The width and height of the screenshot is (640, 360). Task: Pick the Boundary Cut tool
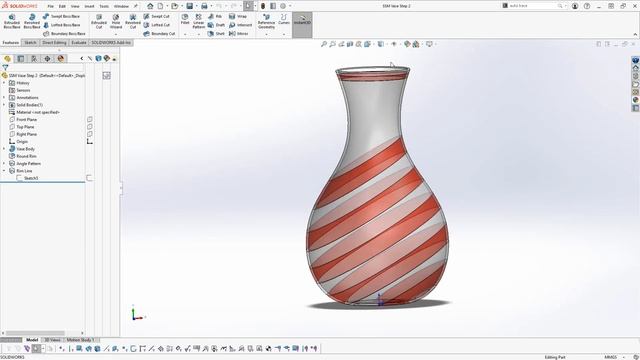159,33
